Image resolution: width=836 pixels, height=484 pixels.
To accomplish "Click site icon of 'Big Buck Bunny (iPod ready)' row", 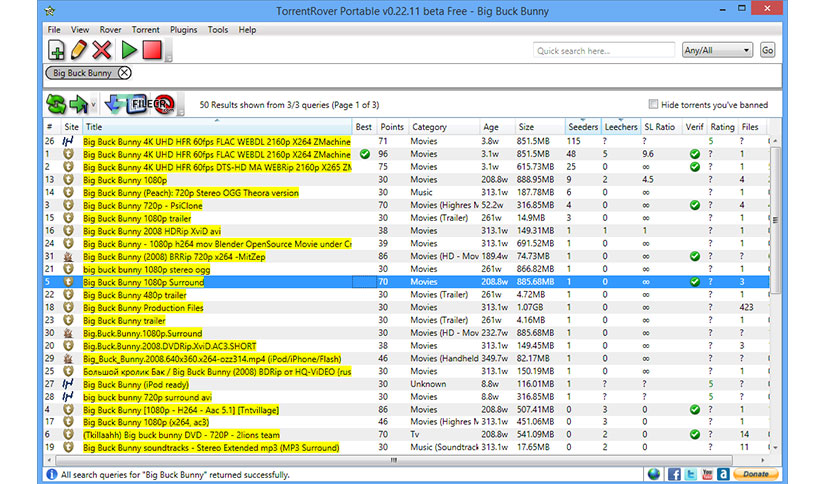I will pyautogui.click(x=68, y=384).
